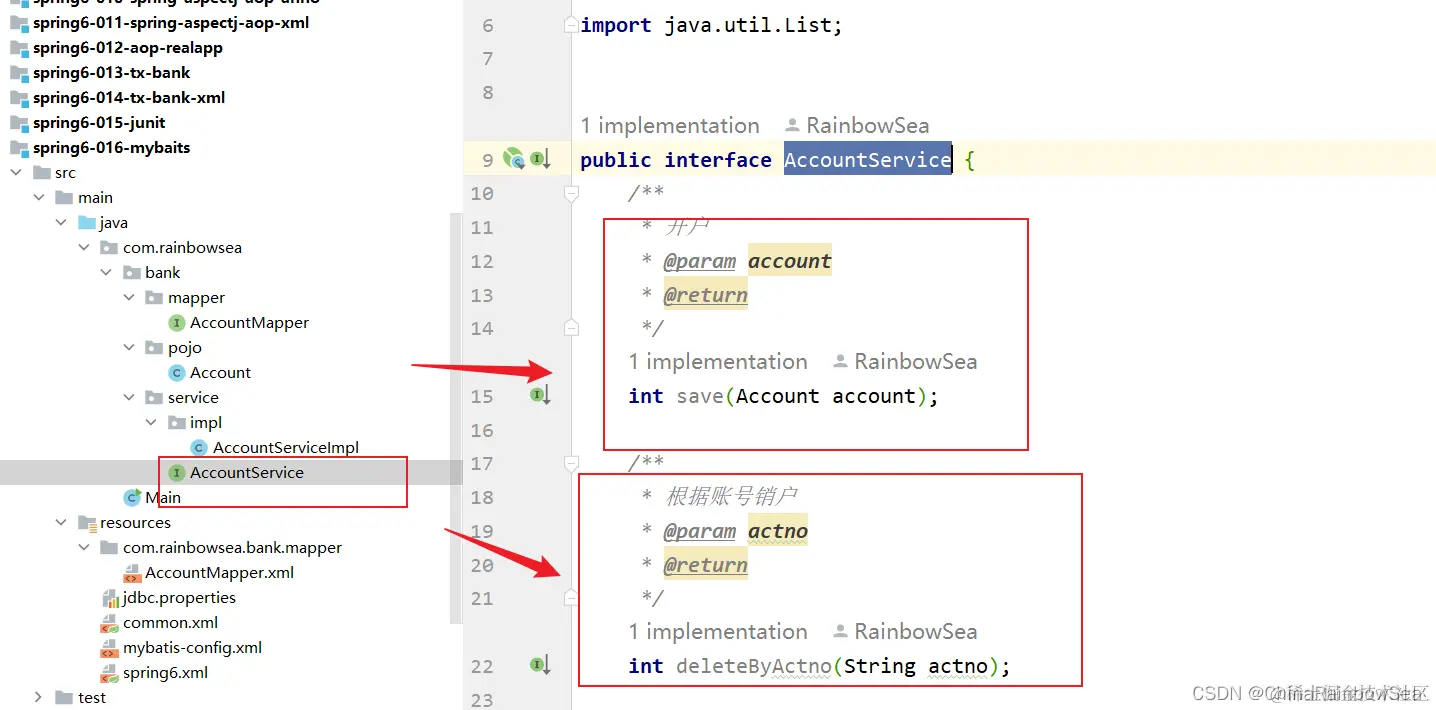Fold the doc comment marker at line 17
The width and height of the screenshot is (1436, 710).
(571, 463)
